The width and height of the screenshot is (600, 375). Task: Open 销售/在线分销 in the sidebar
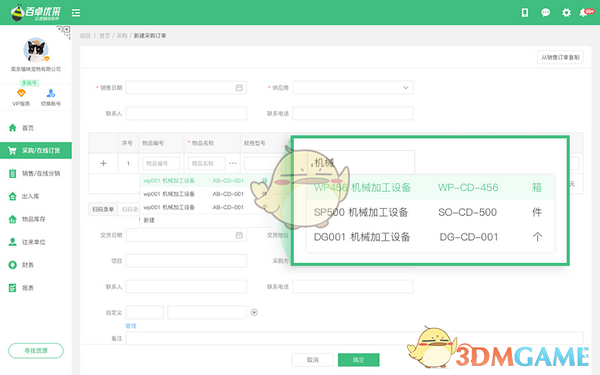tap(36, 173)
